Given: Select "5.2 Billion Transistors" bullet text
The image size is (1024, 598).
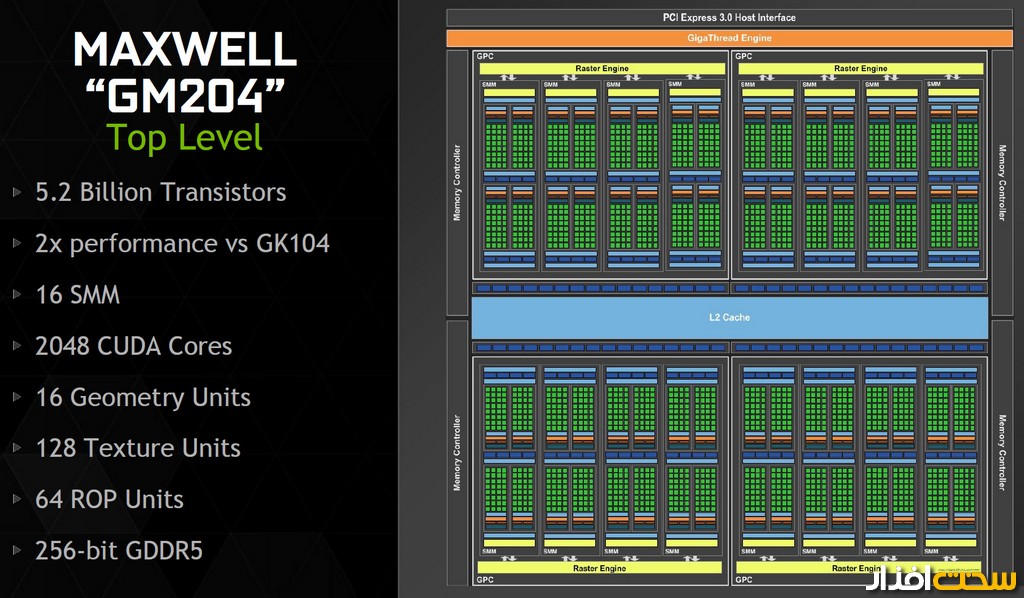Looking at the screenshot, I should [x=161, y=192].
